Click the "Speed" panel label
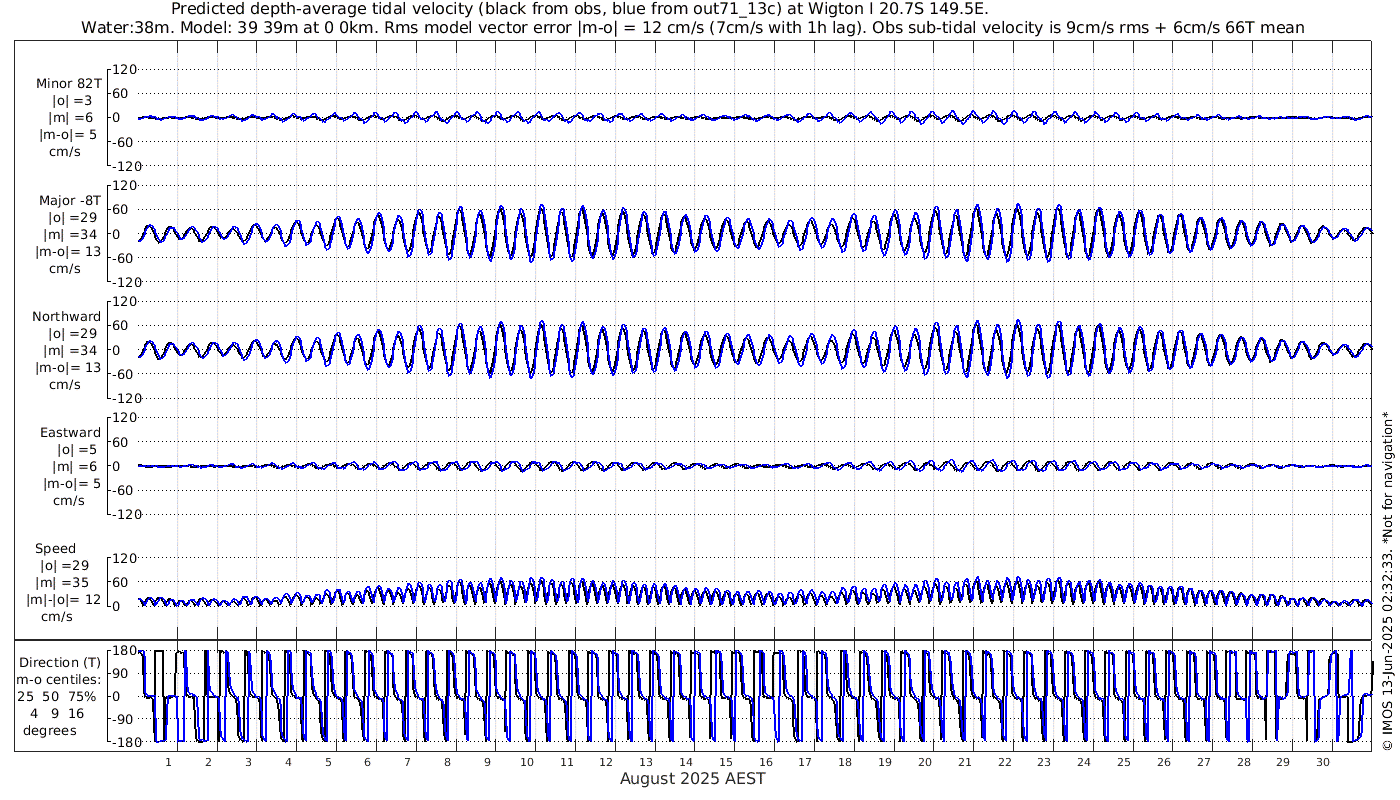 (55, 549)
